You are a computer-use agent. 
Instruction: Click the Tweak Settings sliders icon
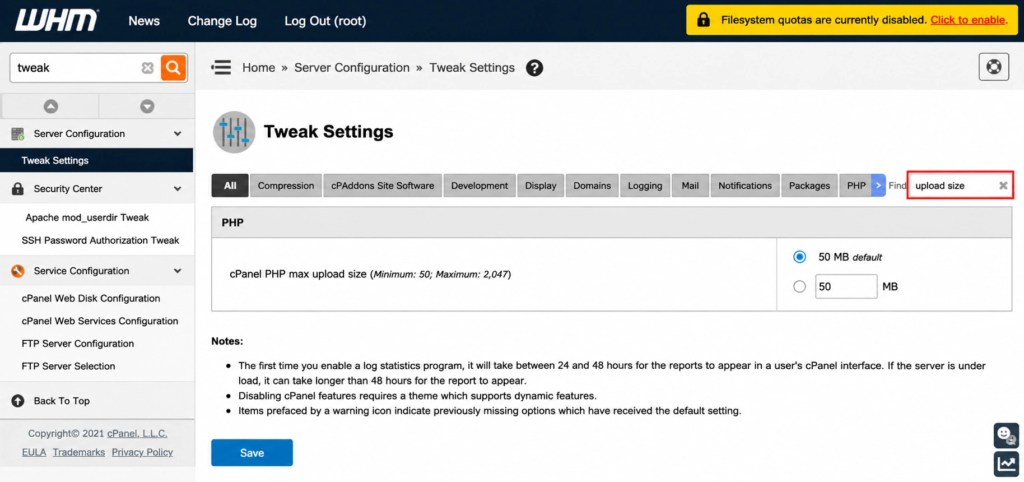[234, 132]
